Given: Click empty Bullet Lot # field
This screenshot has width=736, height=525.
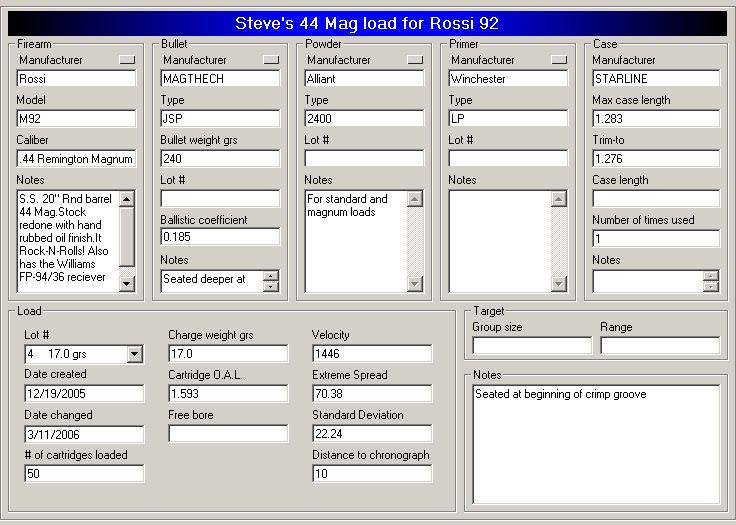Looking at the screenshot, I should pyautogui.click(x=220, y=198).
